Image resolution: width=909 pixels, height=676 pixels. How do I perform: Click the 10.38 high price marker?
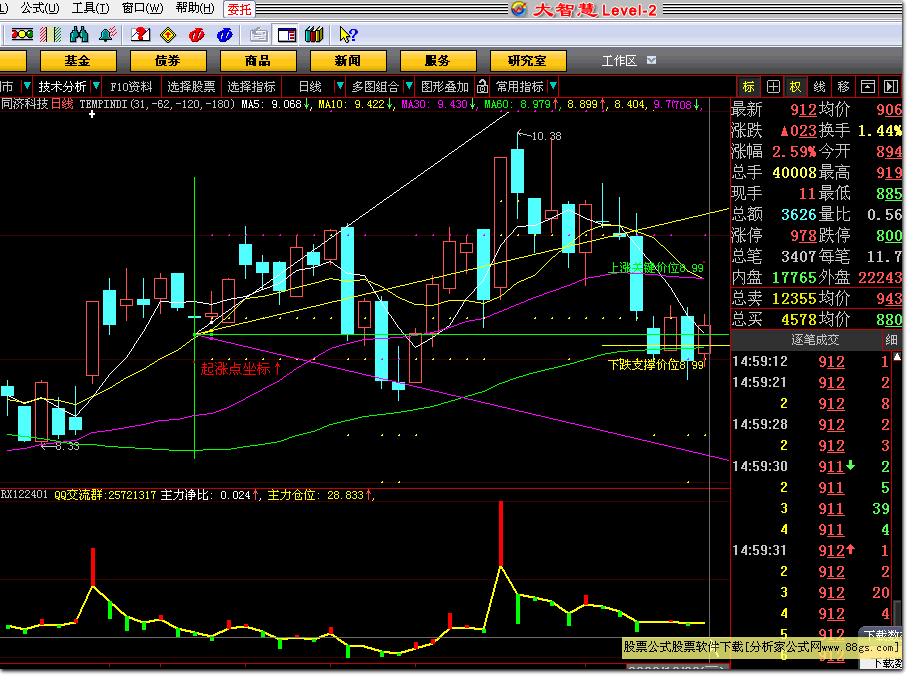tap(546, 136)
